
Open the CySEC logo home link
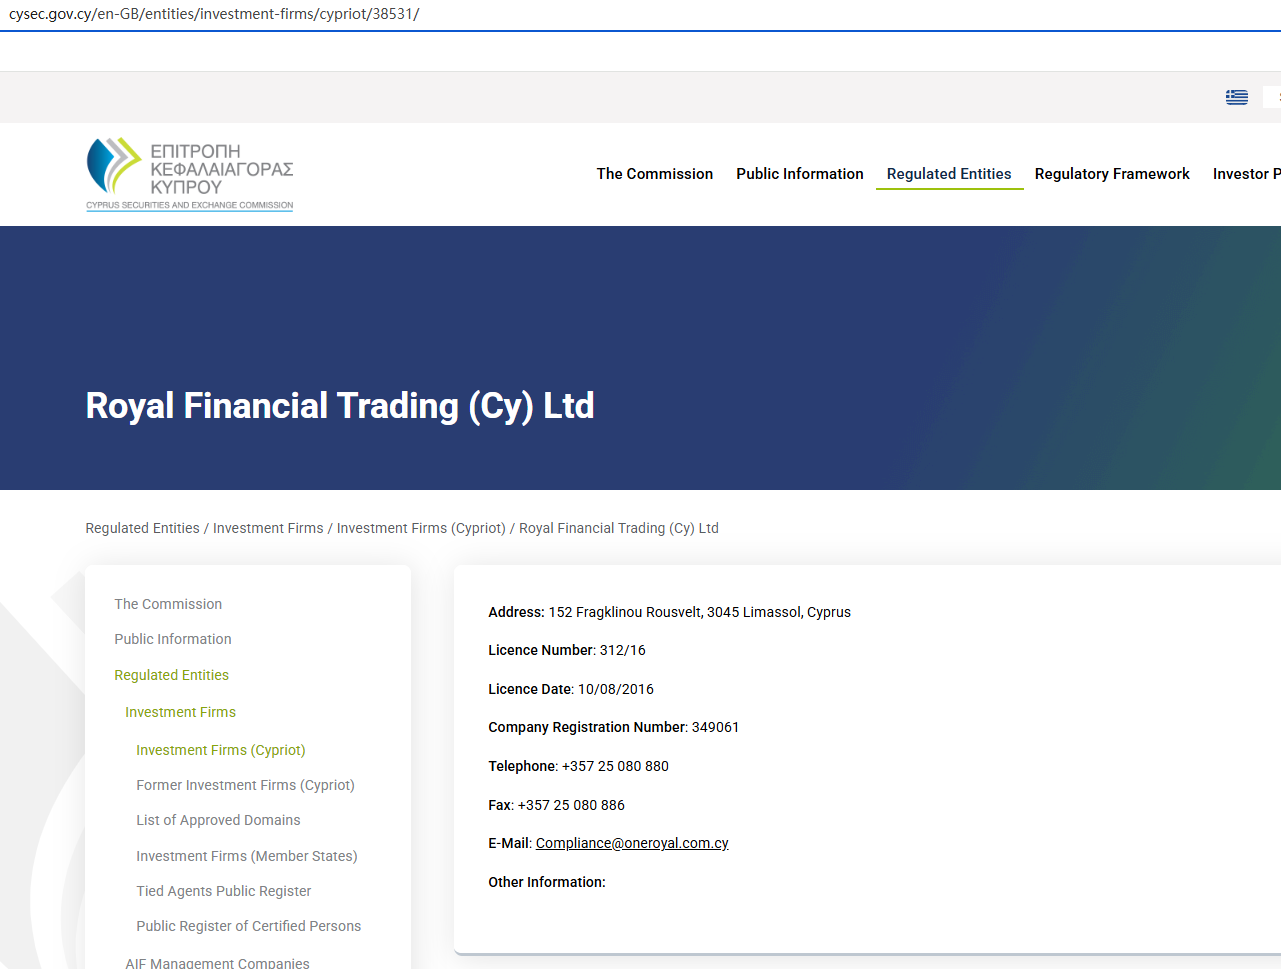tap(190, 174)
